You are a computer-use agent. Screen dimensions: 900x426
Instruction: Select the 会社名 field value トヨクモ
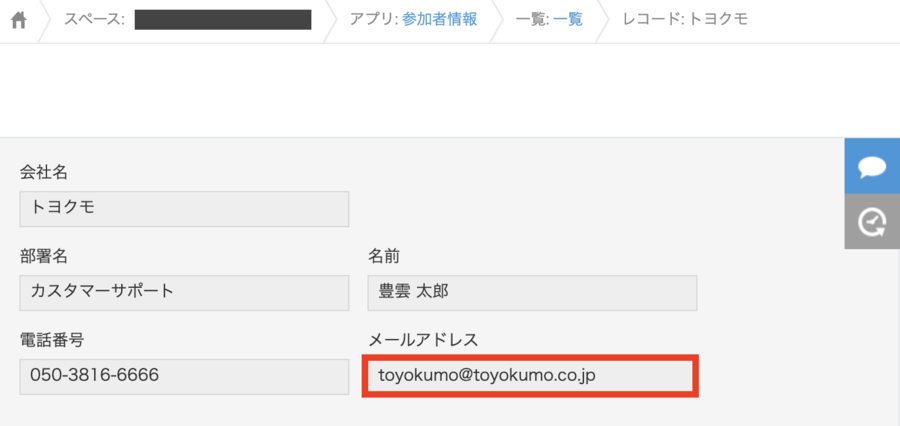click(184, 209)
